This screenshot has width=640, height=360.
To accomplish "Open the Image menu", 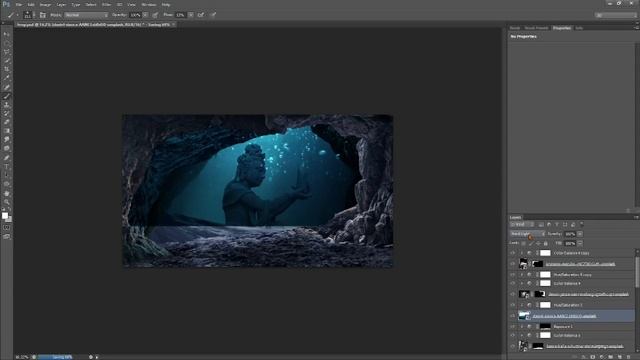I will pyautogui.click(x=45, y=4).
